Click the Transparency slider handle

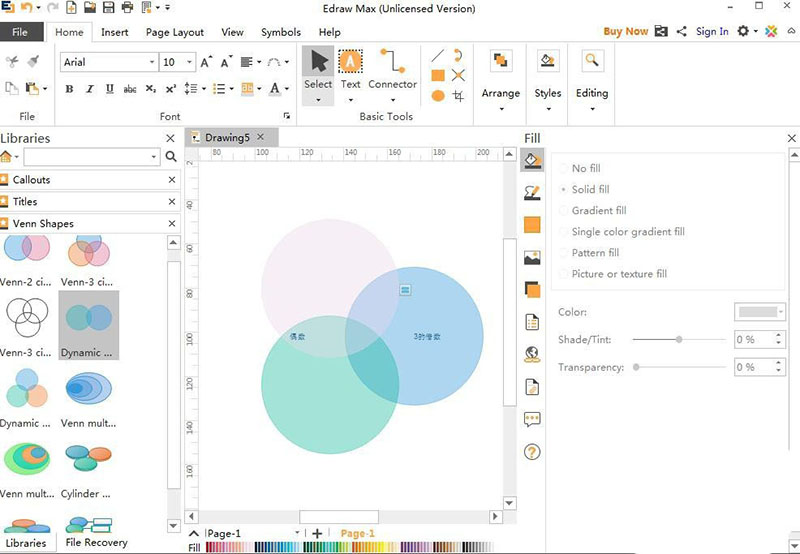[x=637, y=367]
